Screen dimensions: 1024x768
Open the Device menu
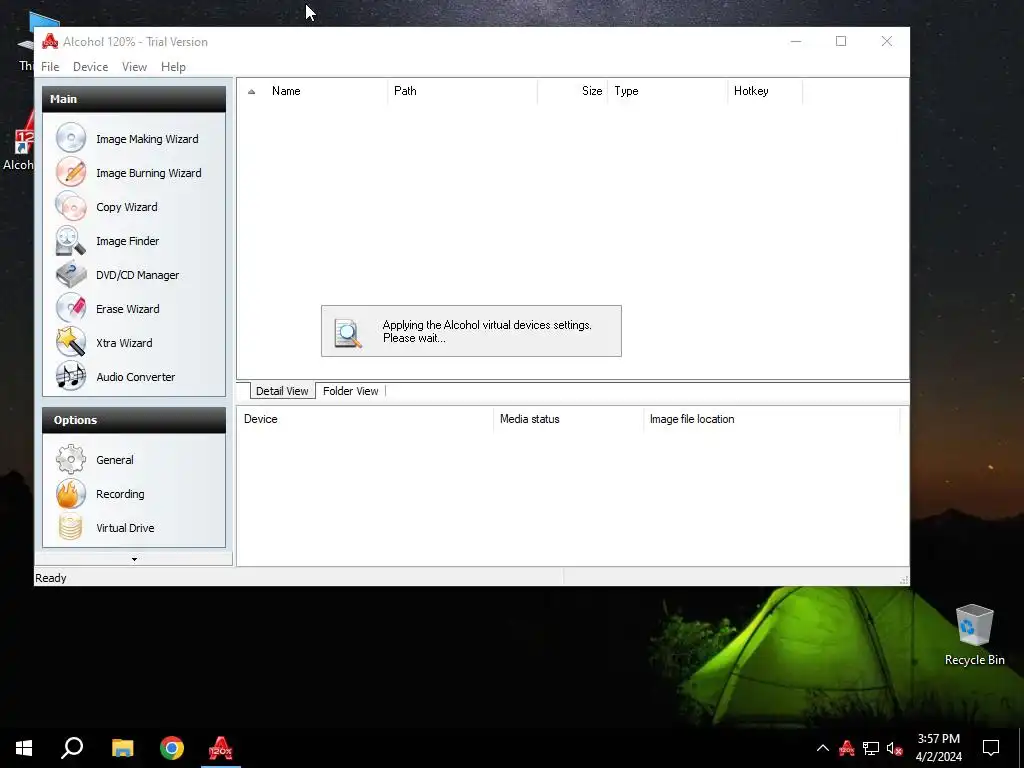click(x=90, y=67)
